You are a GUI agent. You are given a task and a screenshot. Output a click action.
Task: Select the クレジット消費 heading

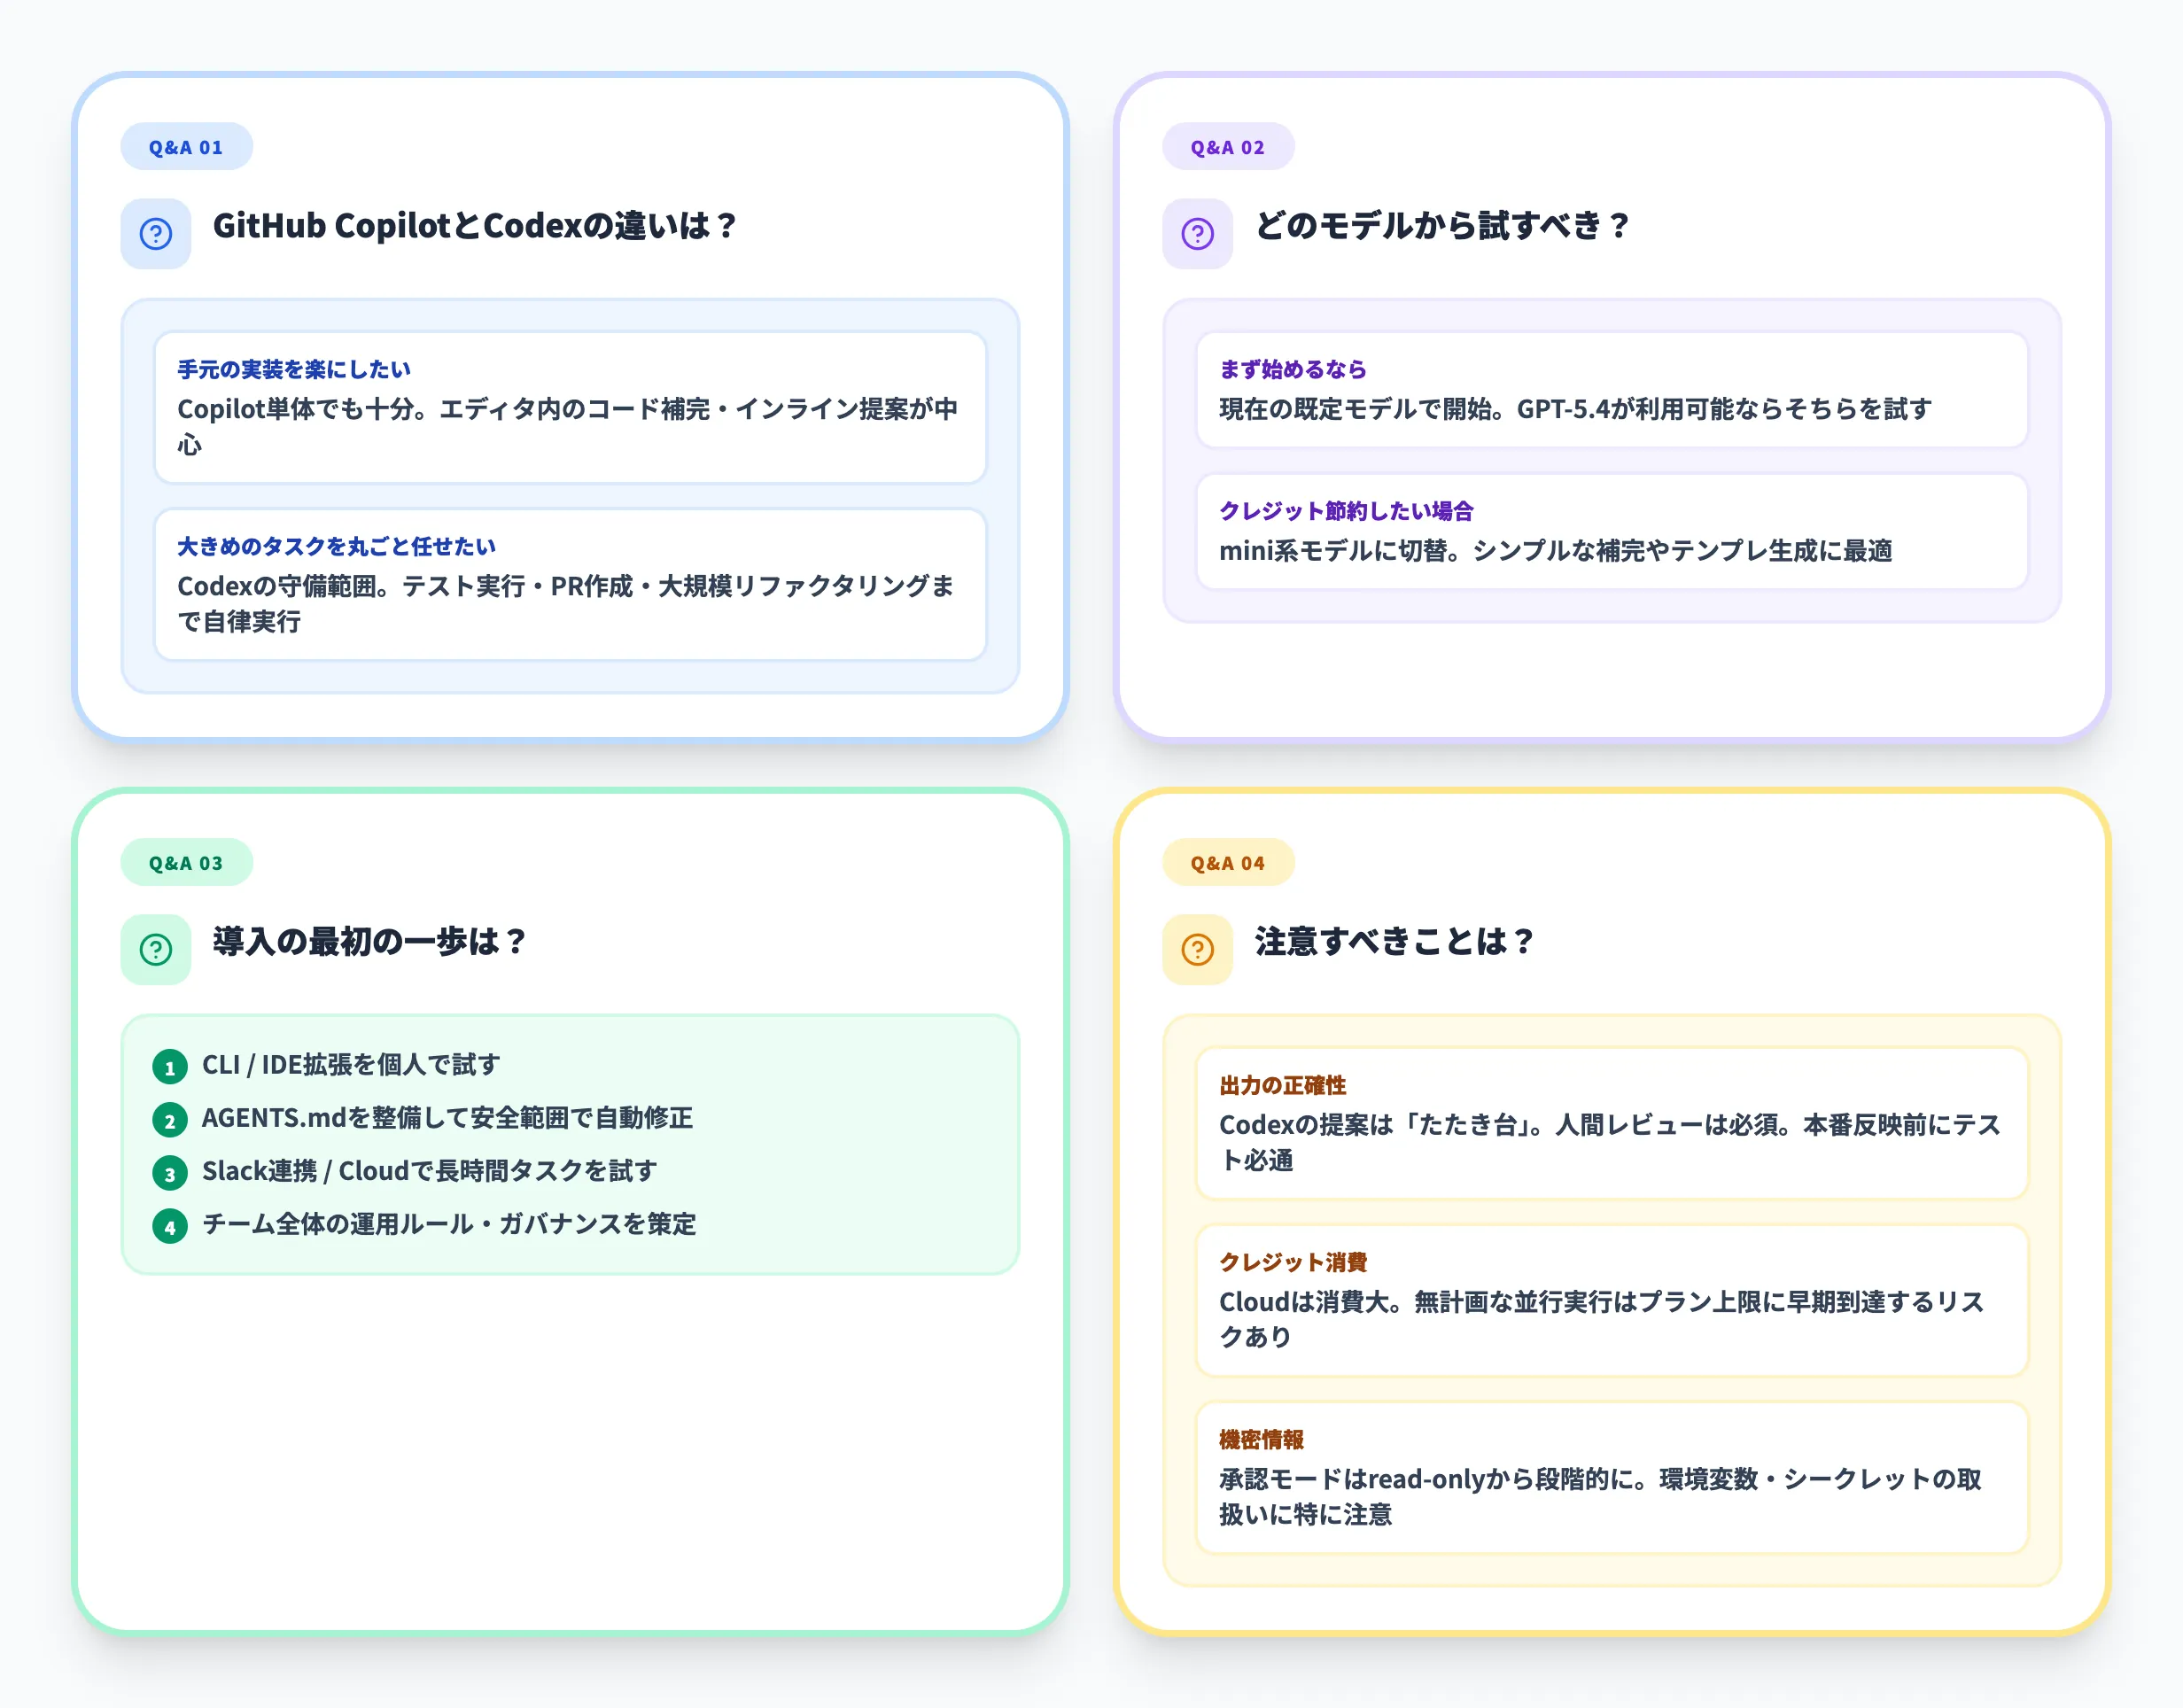[1295, 1262]
